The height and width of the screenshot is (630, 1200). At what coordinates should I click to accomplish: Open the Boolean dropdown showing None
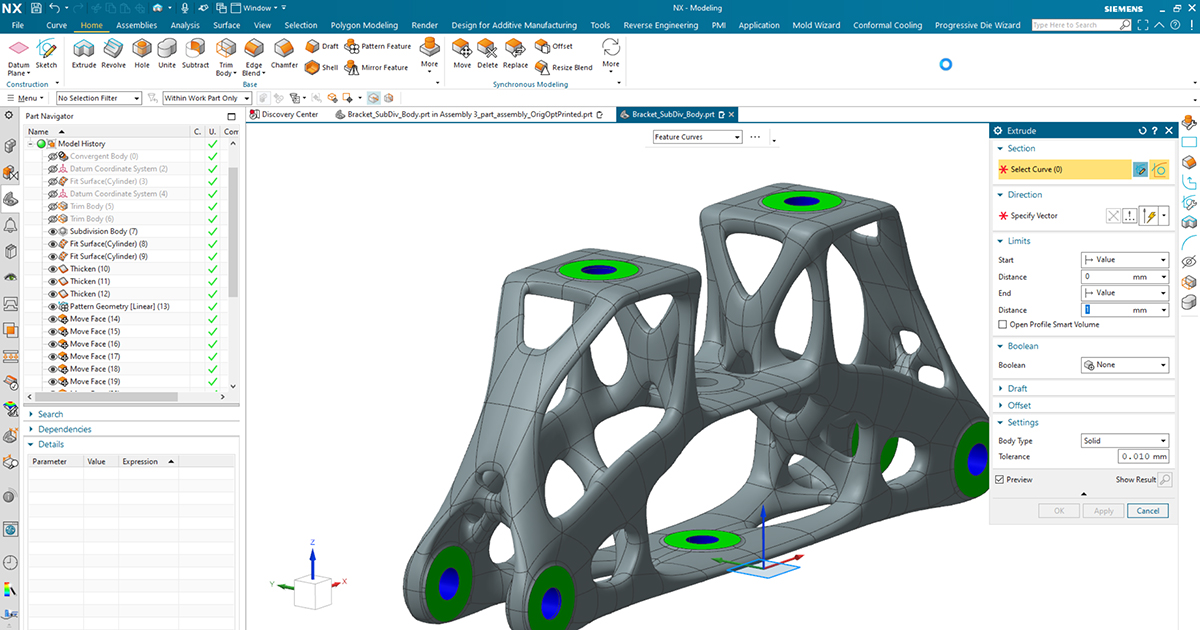[x=1124, y=364]
